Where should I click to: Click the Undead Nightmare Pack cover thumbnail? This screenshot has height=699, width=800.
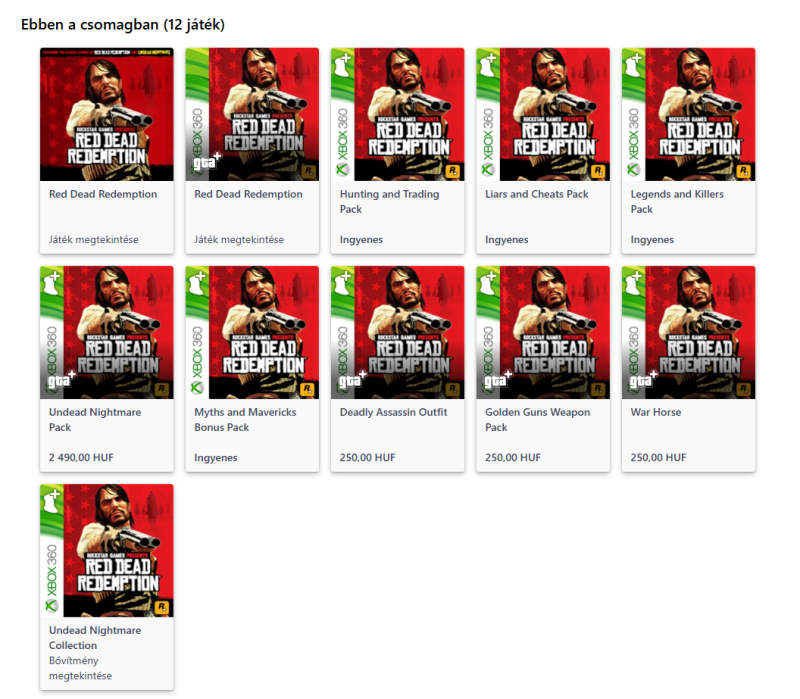point(107,332)
